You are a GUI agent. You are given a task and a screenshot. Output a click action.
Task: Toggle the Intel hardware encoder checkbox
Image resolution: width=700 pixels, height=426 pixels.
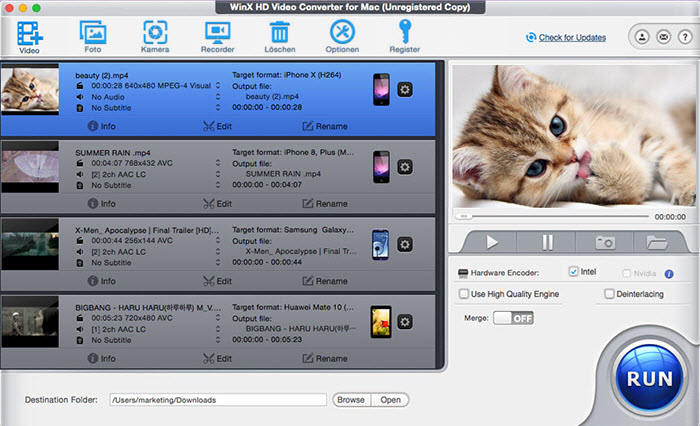click(573, 272)
